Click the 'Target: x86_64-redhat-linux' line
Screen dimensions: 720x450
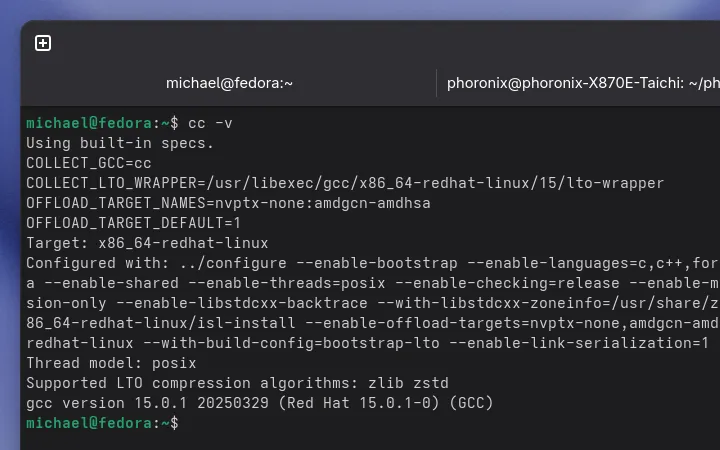(147, 243)
